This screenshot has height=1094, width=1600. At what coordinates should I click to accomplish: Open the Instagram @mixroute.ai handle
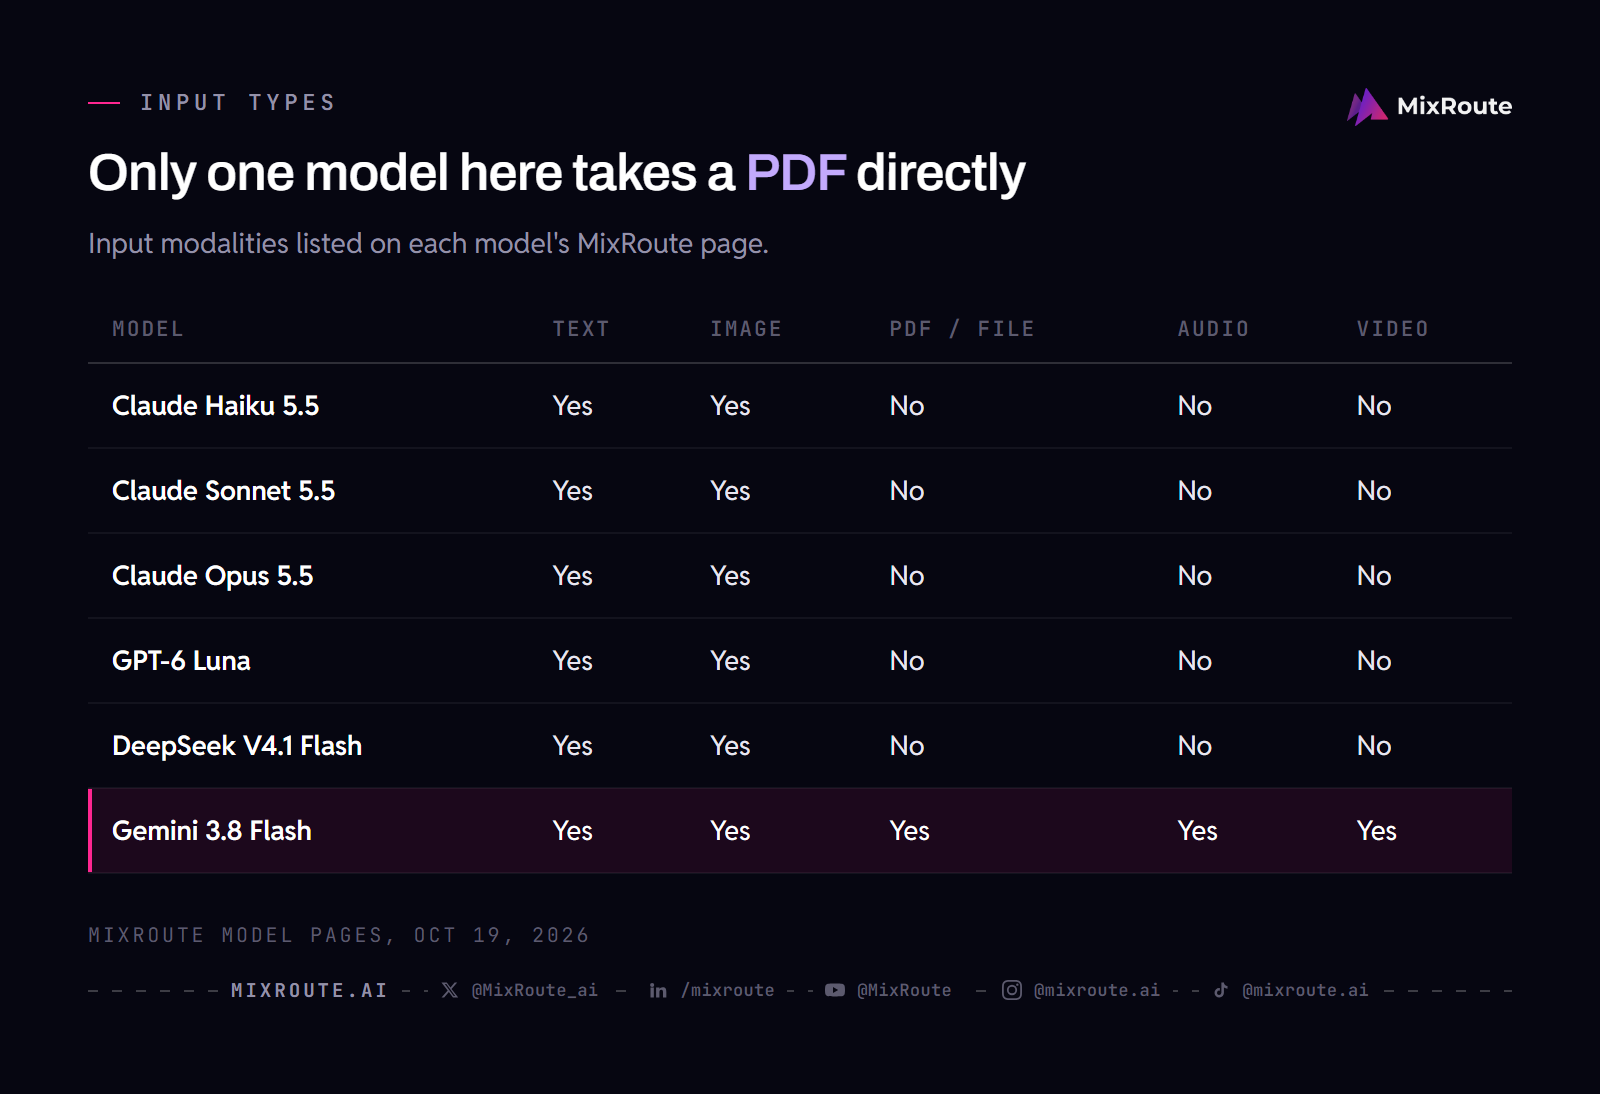[1097, 990]
